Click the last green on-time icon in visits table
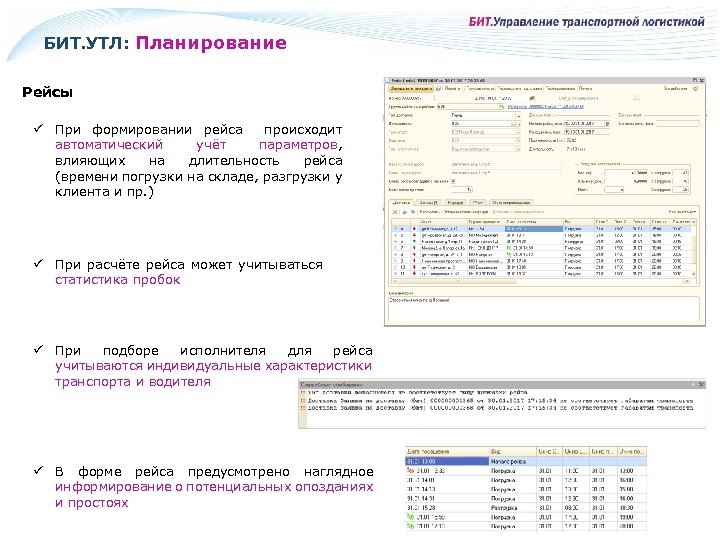This screenshot has height=540, width=720. click(411, 526)
